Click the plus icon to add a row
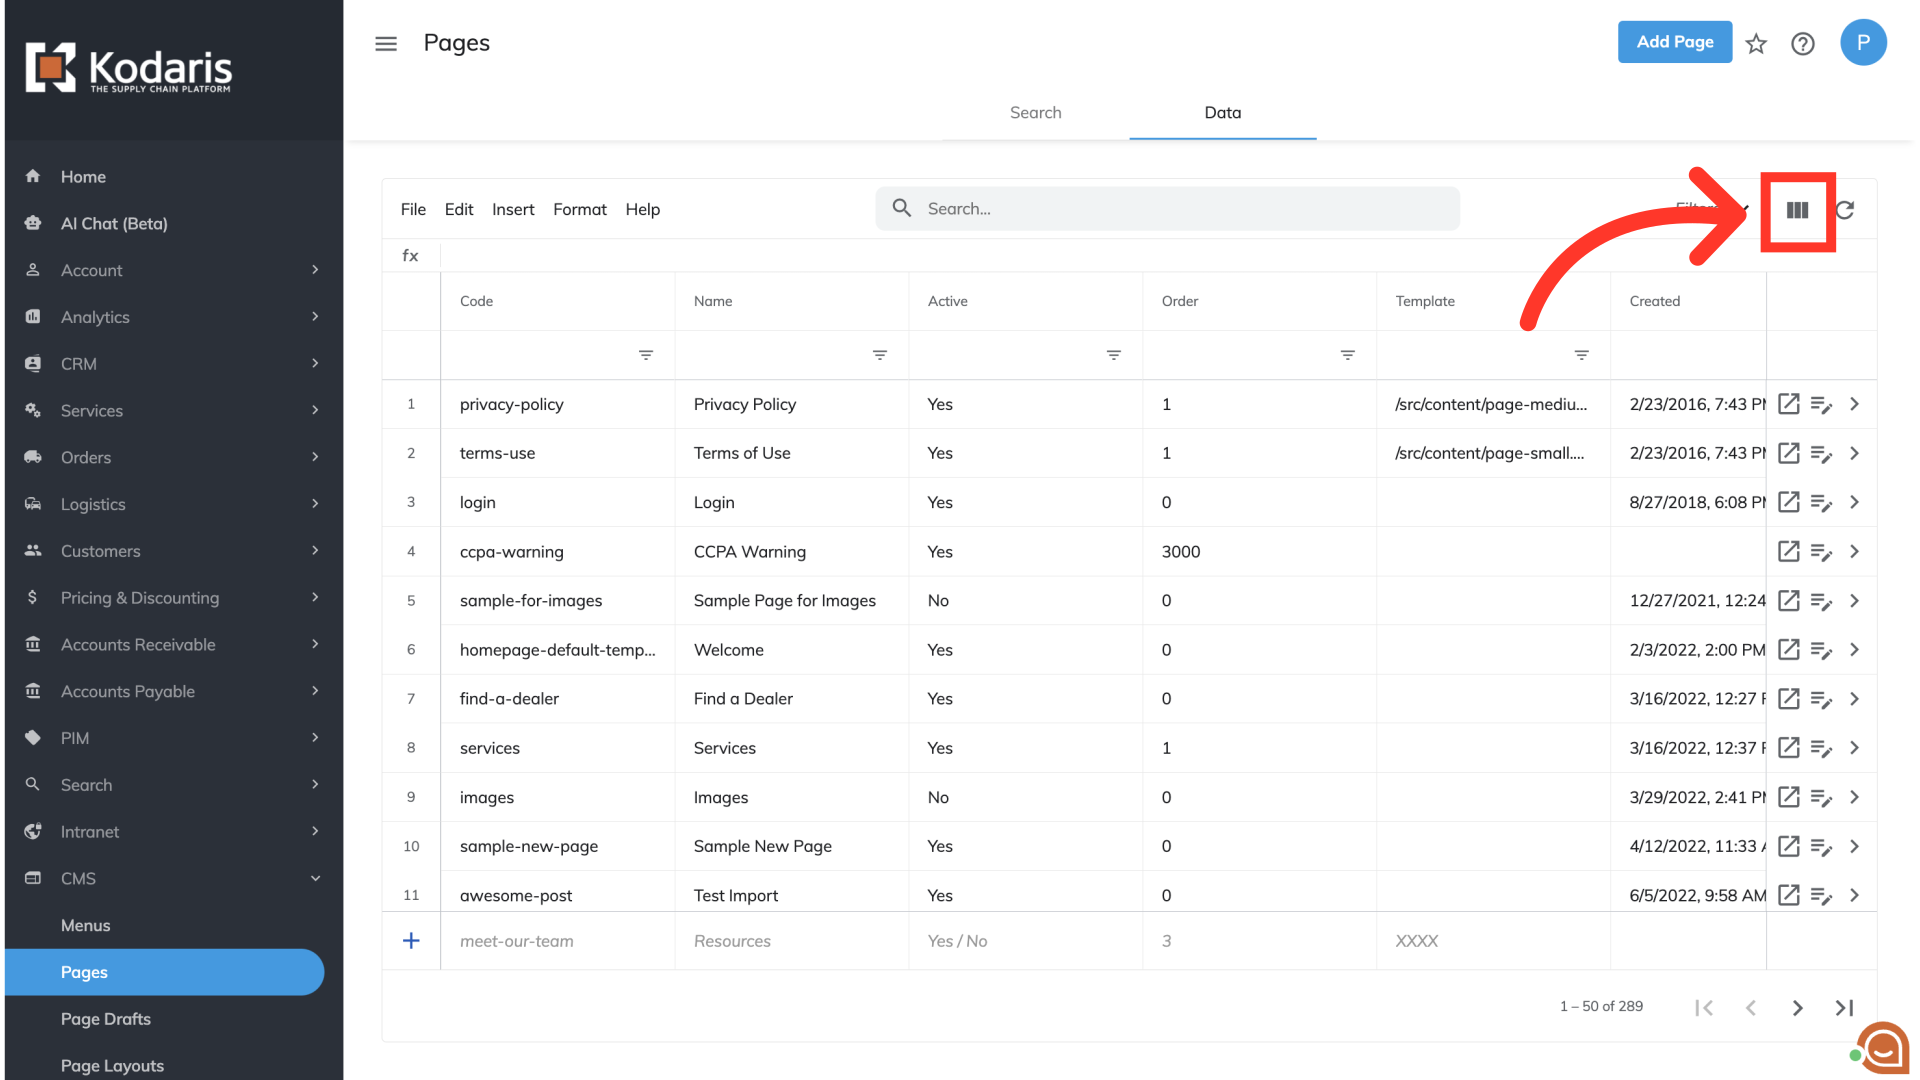Viewport: 1920px width, 1080px height. pos(411,941)
